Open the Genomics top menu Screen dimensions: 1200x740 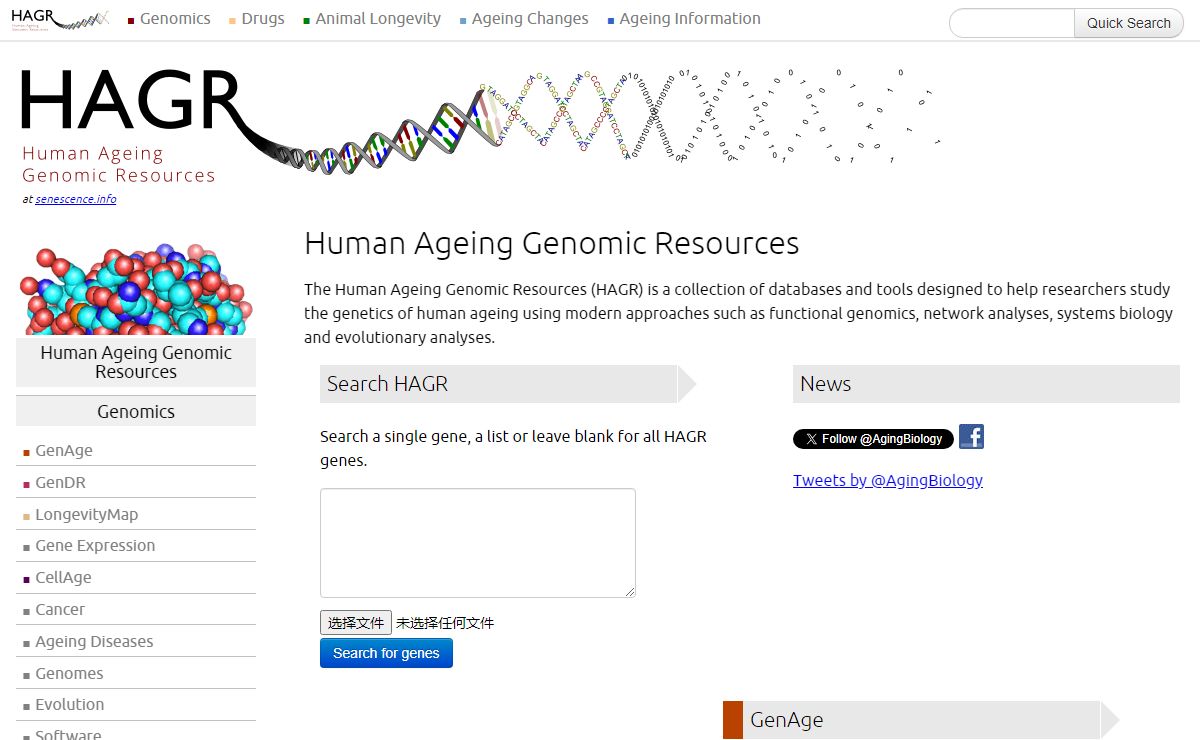[175, 19]
